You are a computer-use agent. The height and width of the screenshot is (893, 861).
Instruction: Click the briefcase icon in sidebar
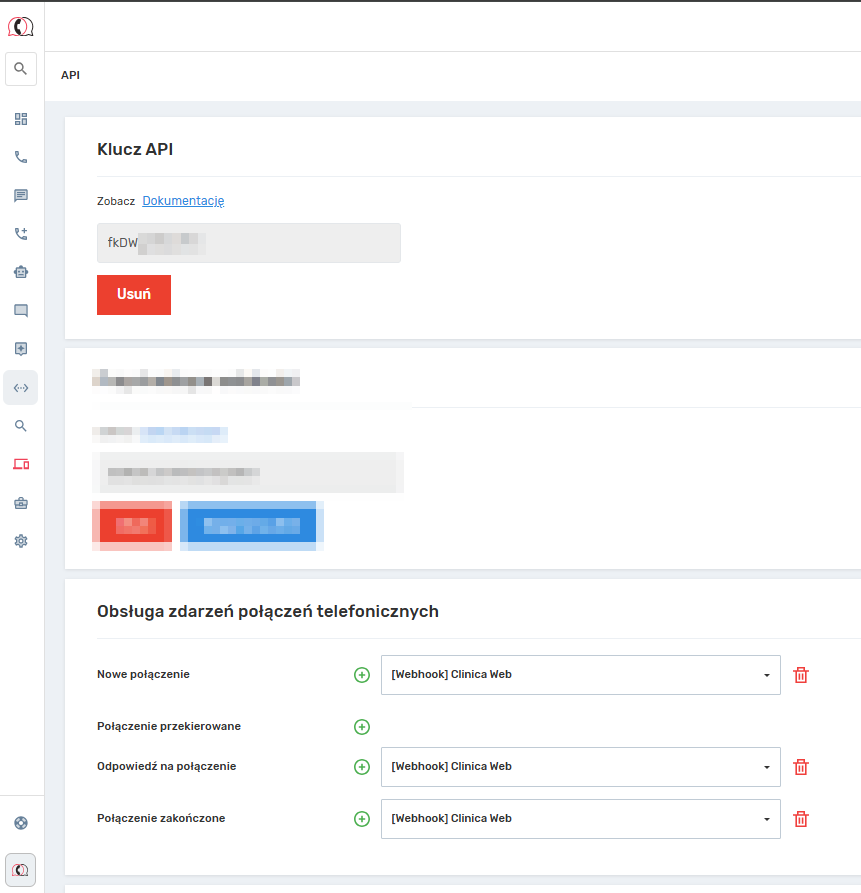pos(21,503)
